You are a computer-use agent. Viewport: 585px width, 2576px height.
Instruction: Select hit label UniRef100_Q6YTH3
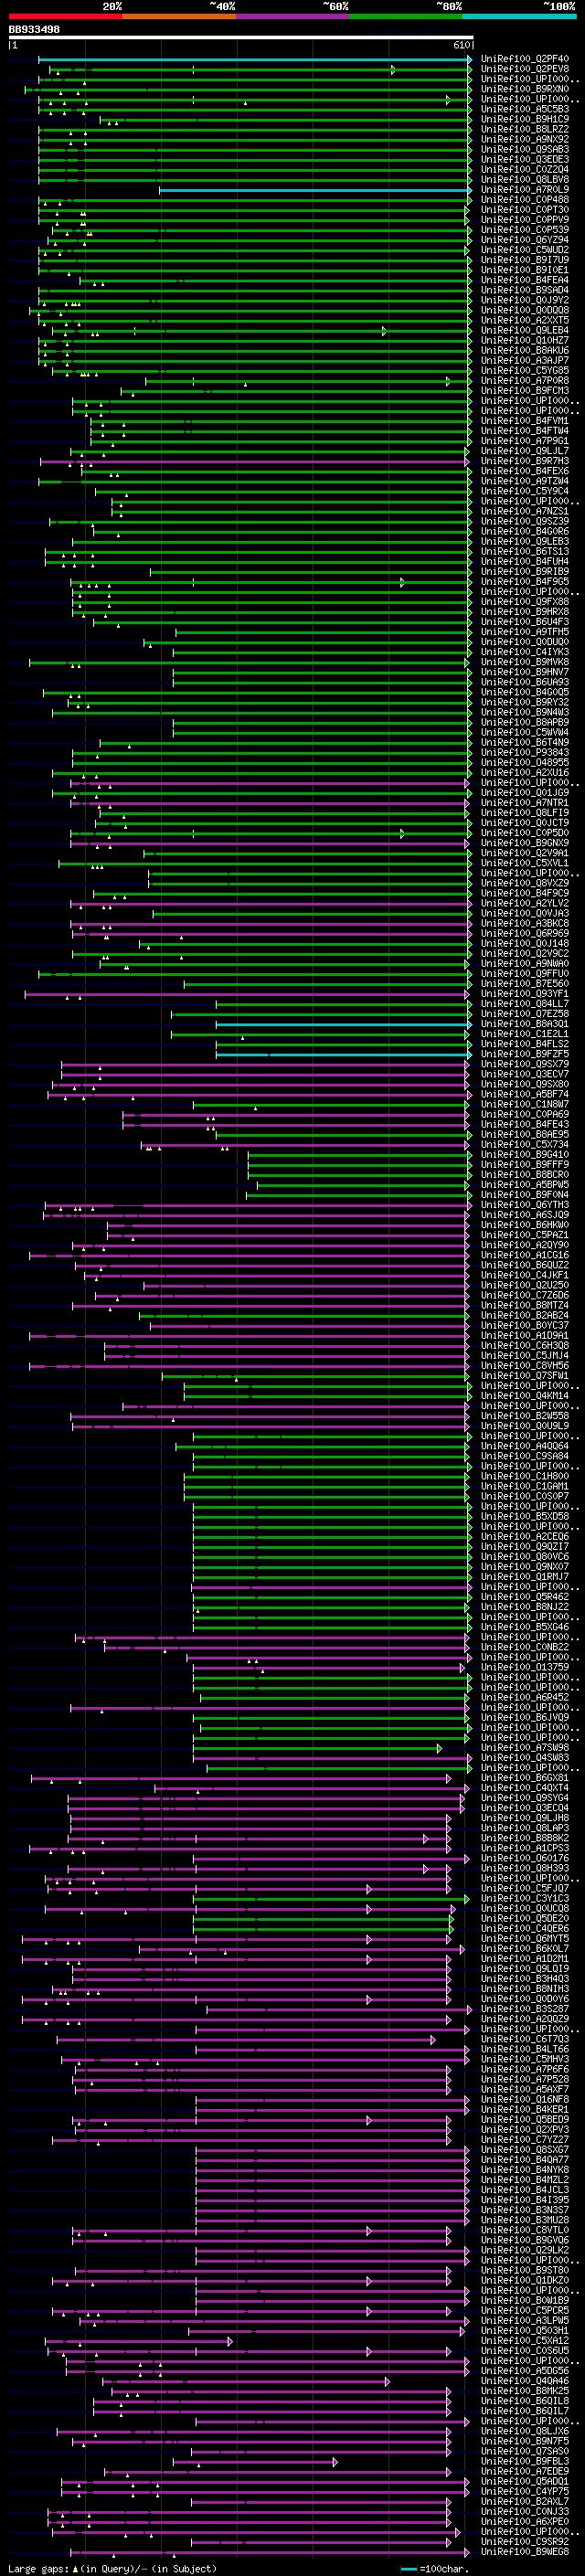525,1204
